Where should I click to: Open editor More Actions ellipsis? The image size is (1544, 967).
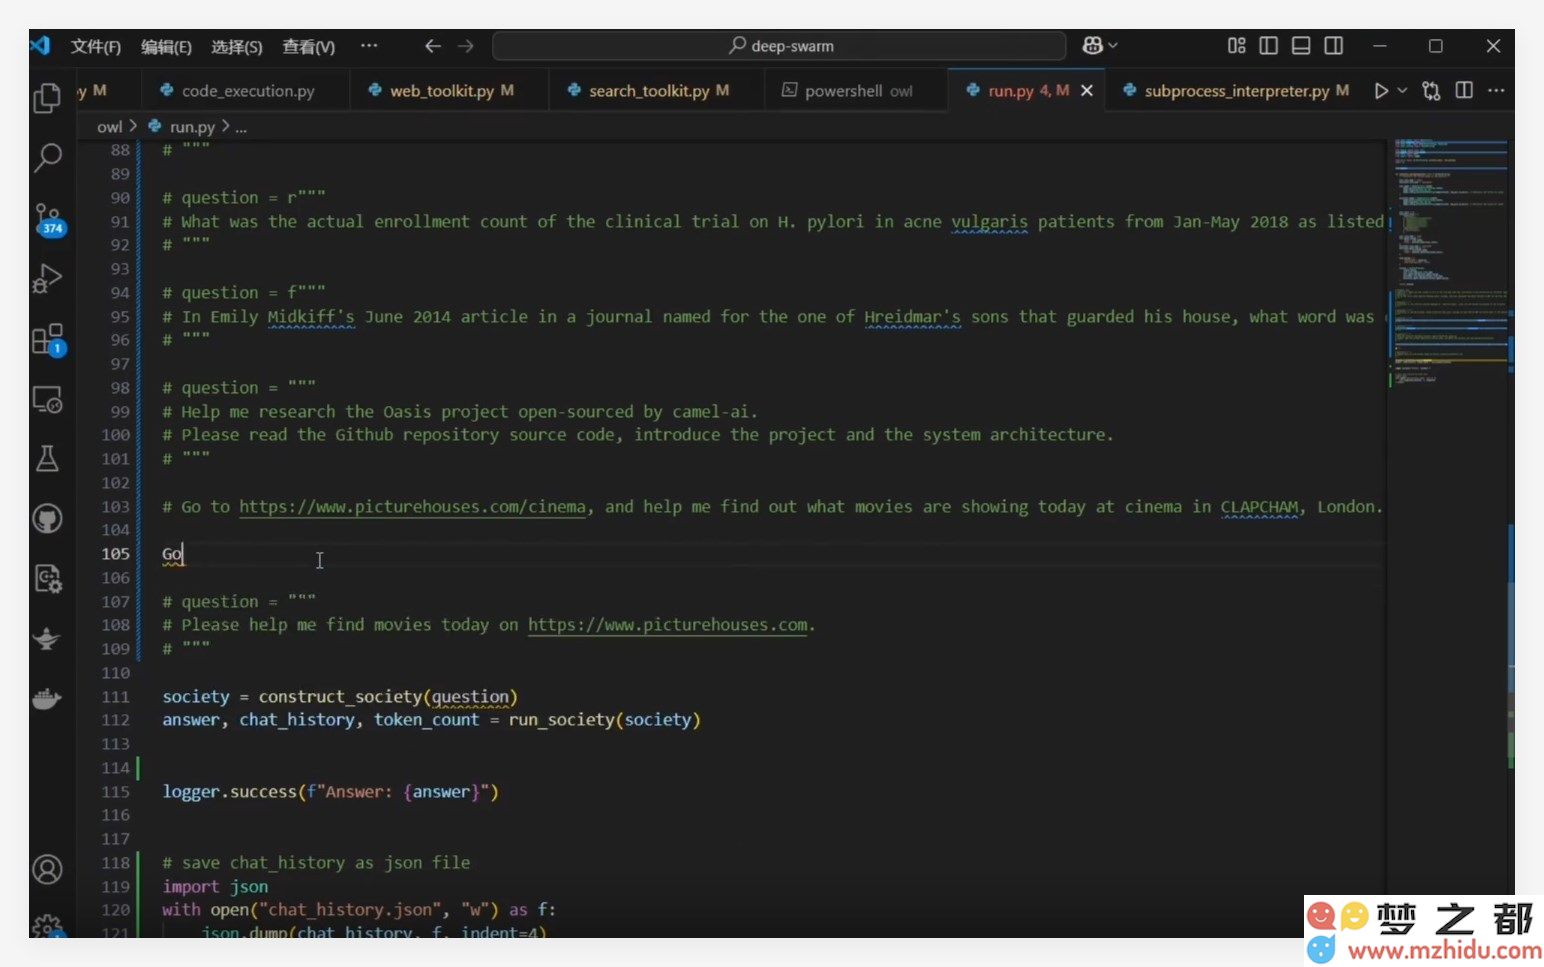click(x=1496, y=91)
